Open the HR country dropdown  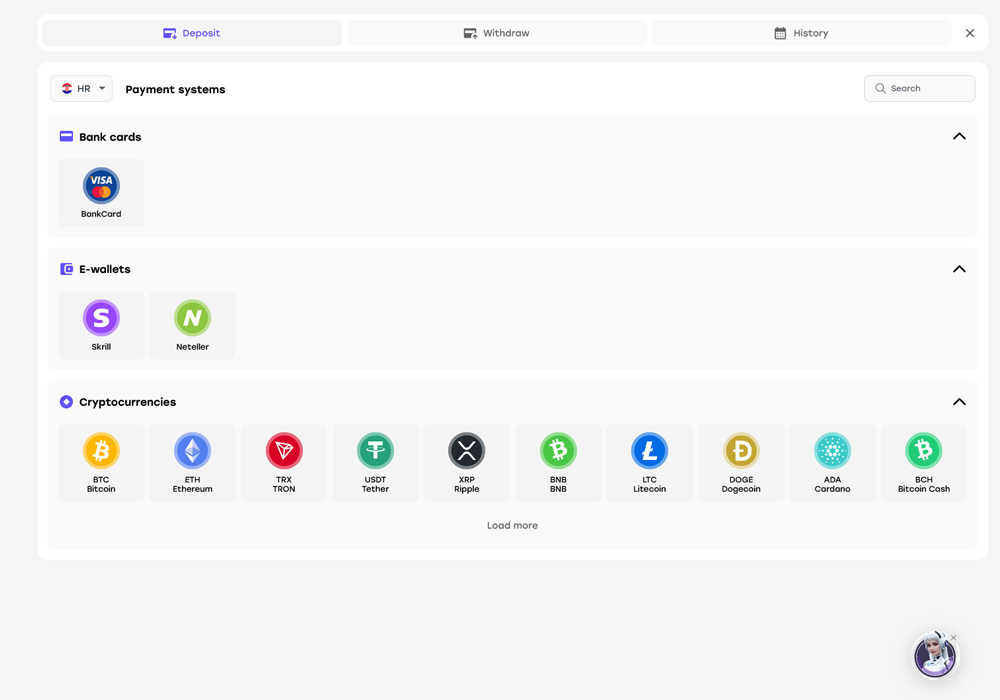coord(82,89)
